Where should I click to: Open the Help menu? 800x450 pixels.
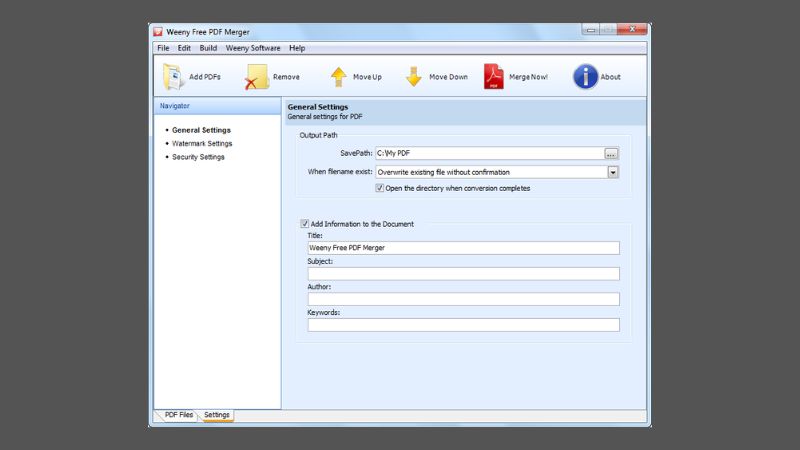(x=297, y=48)
